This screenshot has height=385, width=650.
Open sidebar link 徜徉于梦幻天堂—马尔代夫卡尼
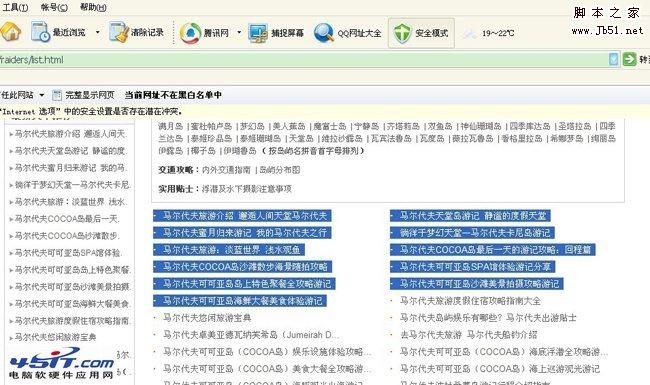73,185
